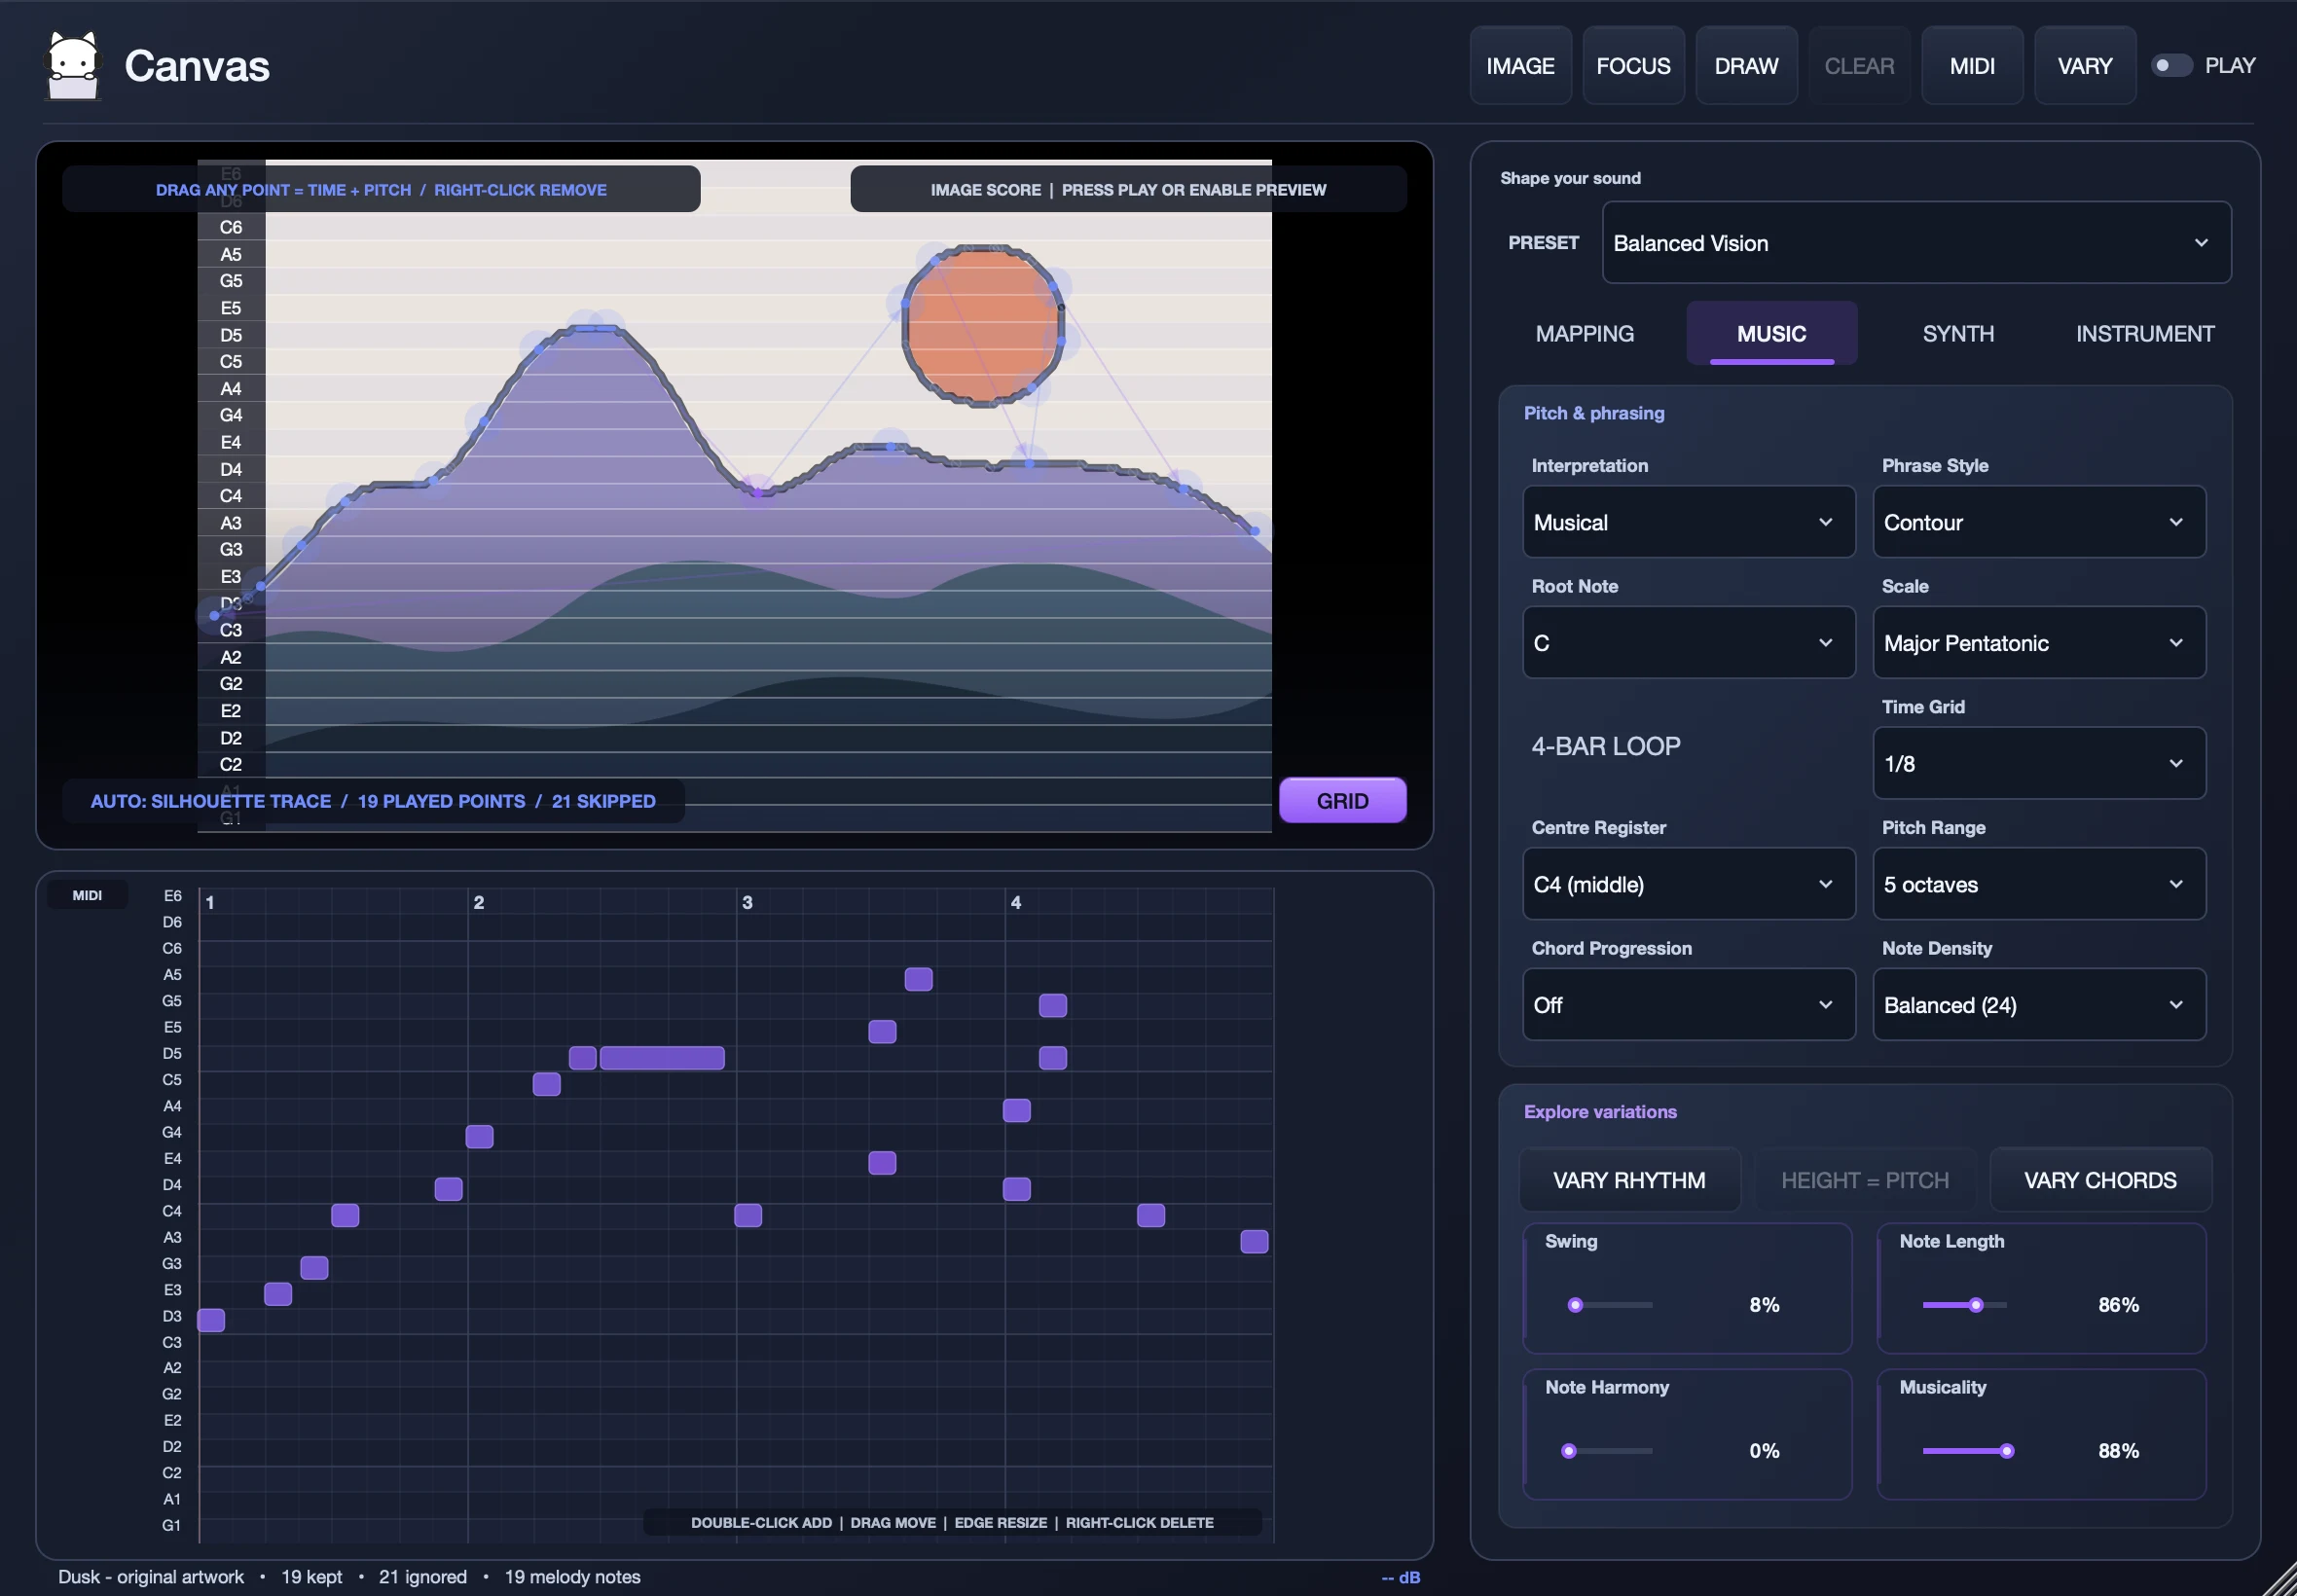Screen dimensions: 2297x1596
Task: Open the PRESET Balanced Vision dropdown
Action: point(1916,243)
